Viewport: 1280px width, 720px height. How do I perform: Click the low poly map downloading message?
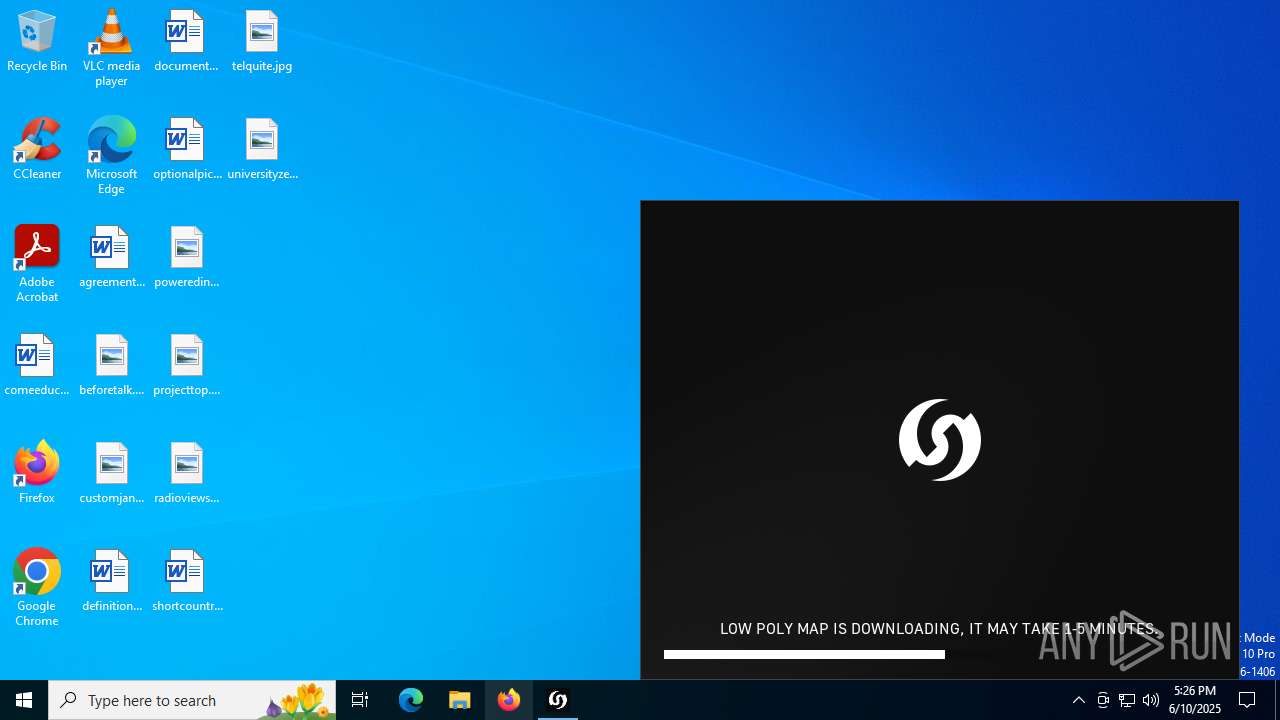pyautogui.click(x=939, y=629)
